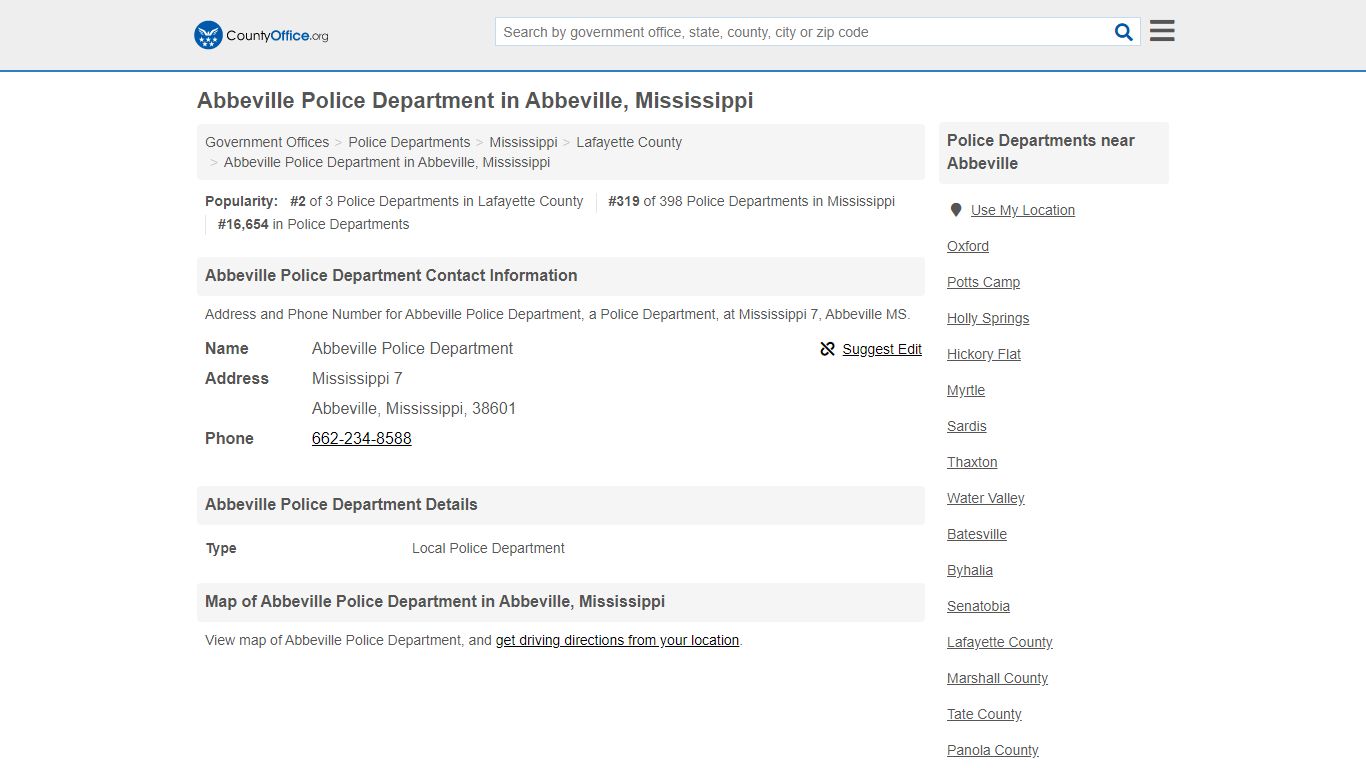
Task: Open Lafayette County sidebar link
Action: click(x=1000, y=642)
